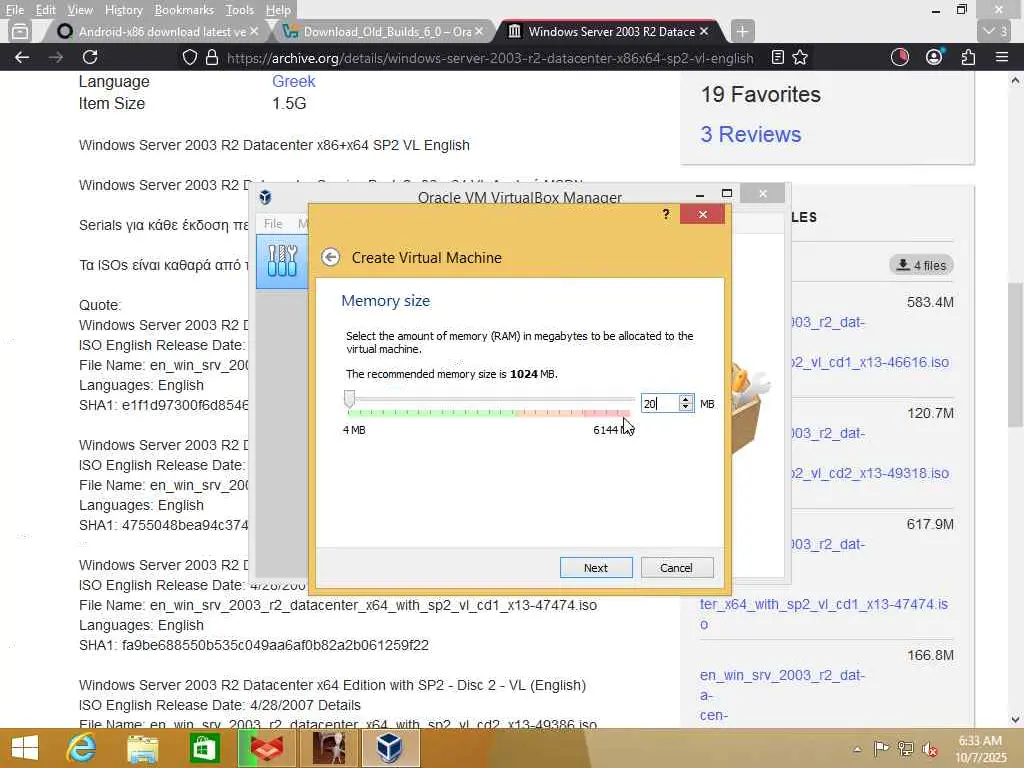Open the Bookmarks menu
Image resolution: width=1024 pixels, height=768 pixels.
tap(184, 10)
